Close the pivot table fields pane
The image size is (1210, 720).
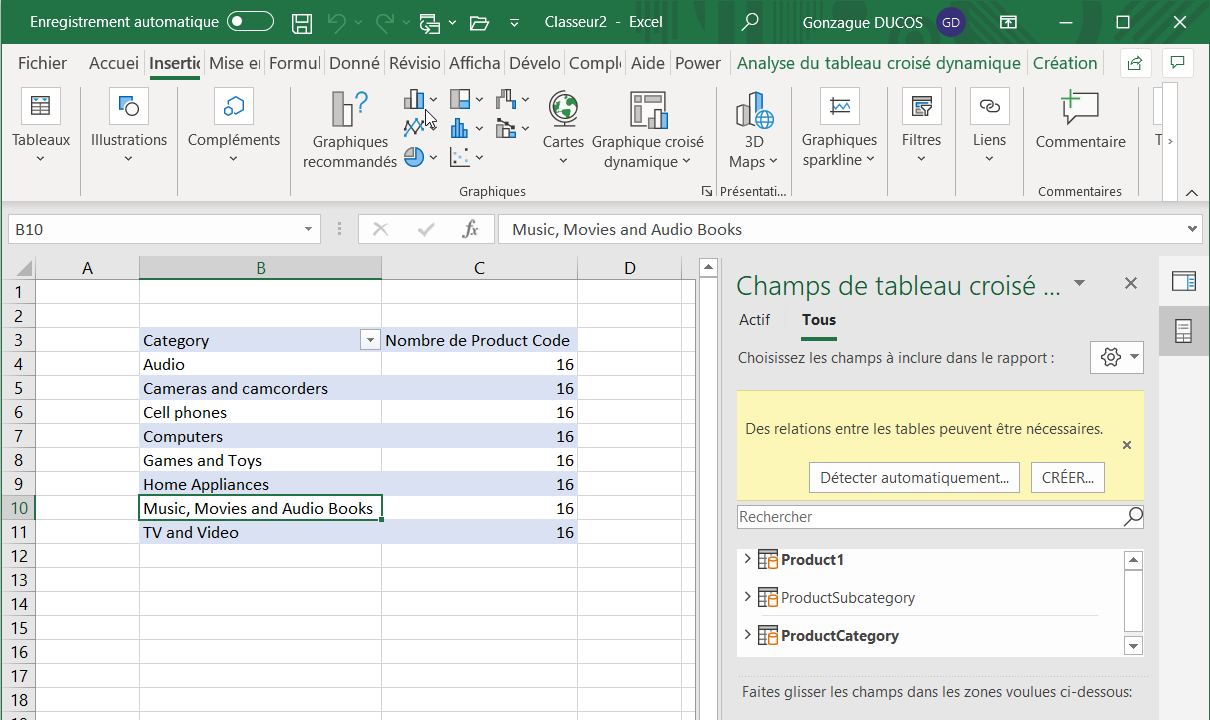(1131, 284)
